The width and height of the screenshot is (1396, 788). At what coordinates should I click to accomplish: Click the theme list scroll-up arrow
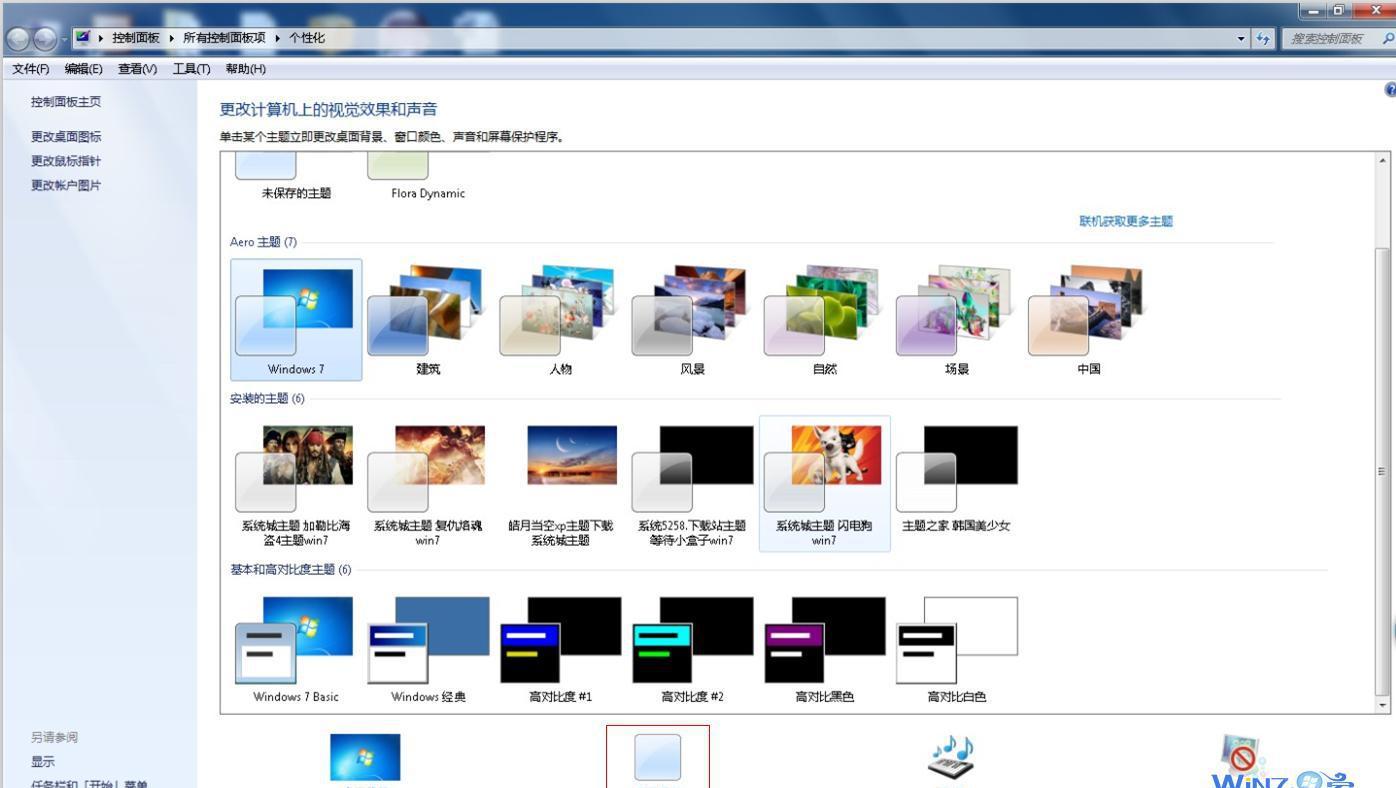(x=1384, y=161)
